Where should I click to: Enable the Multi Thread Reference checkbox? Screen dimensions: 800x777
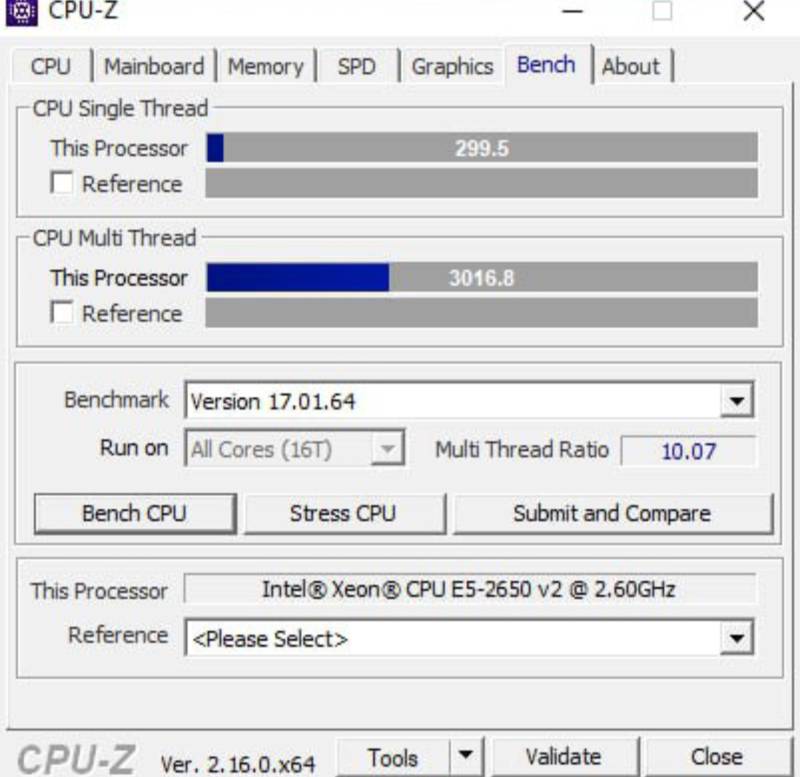[x=62, y=312]
